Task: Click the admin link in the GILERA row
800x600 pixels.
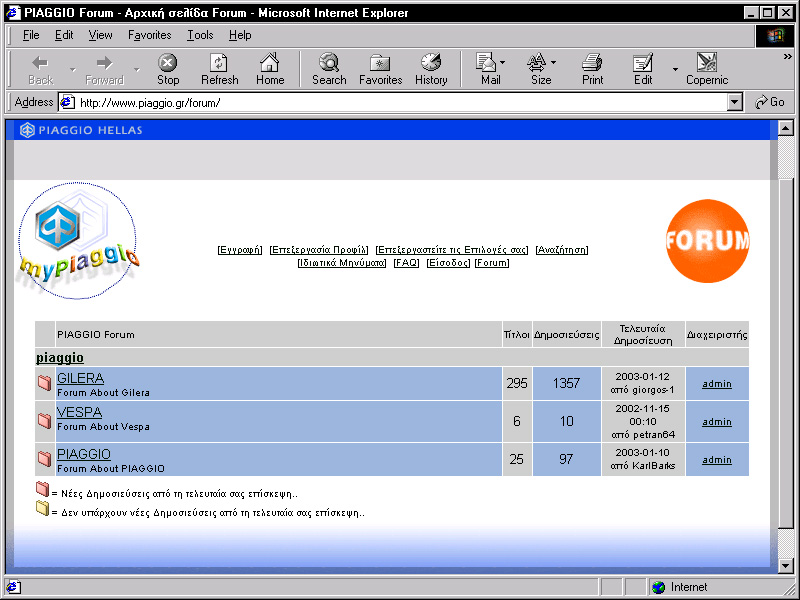Action: point(717,384)
